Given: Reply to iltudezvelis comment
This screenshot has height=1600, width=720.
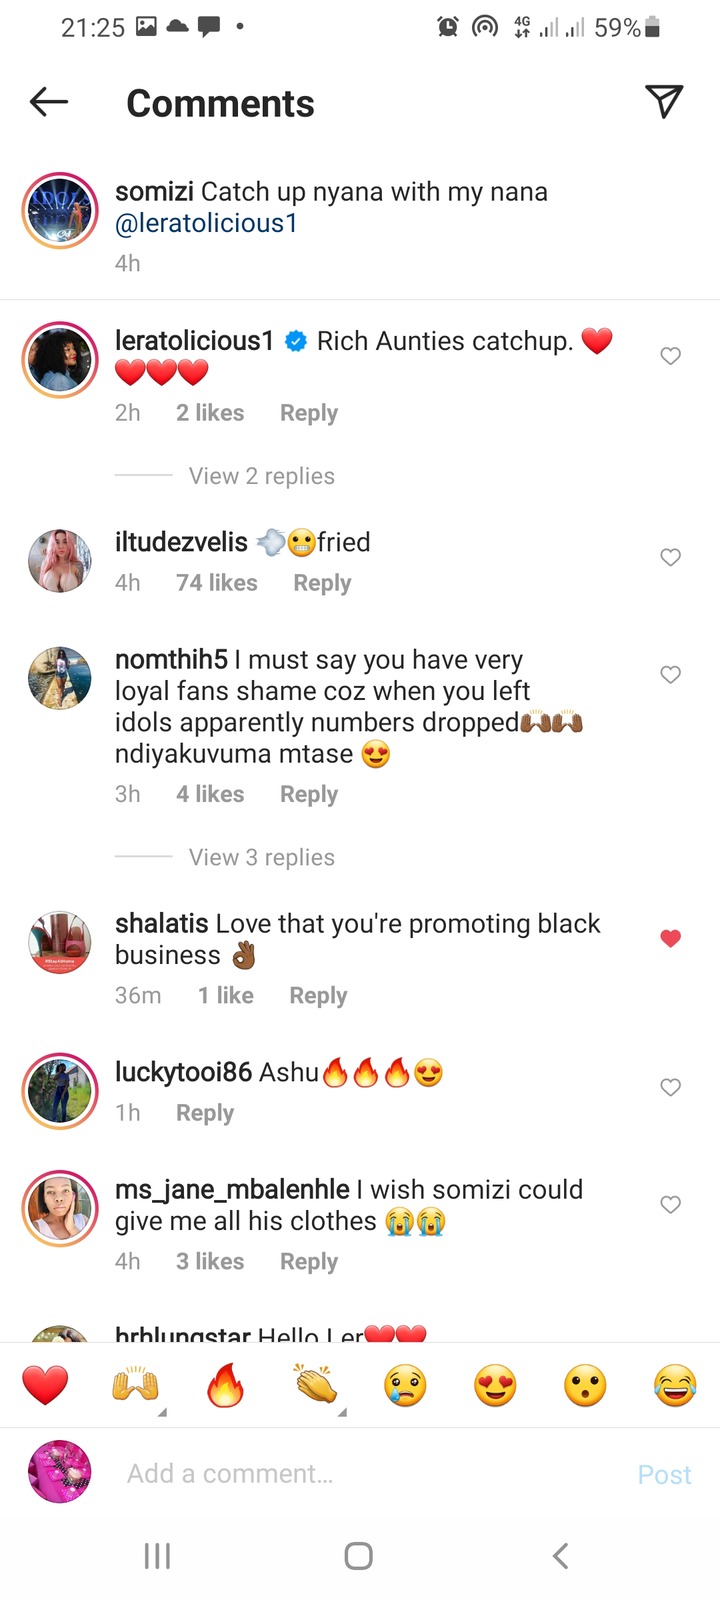Looking at the screenshot, I should coord(322,583).
